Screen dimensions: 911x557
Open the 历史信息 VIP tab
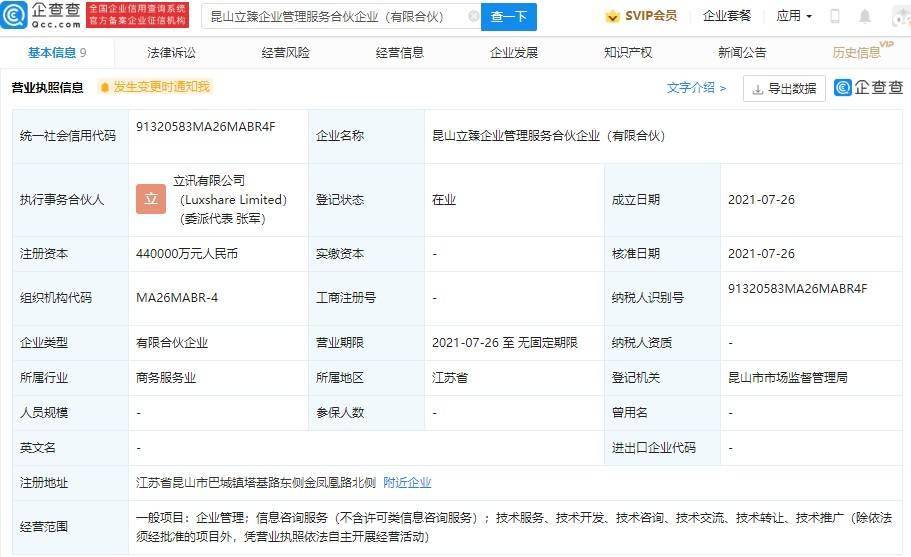coord(862,51)
